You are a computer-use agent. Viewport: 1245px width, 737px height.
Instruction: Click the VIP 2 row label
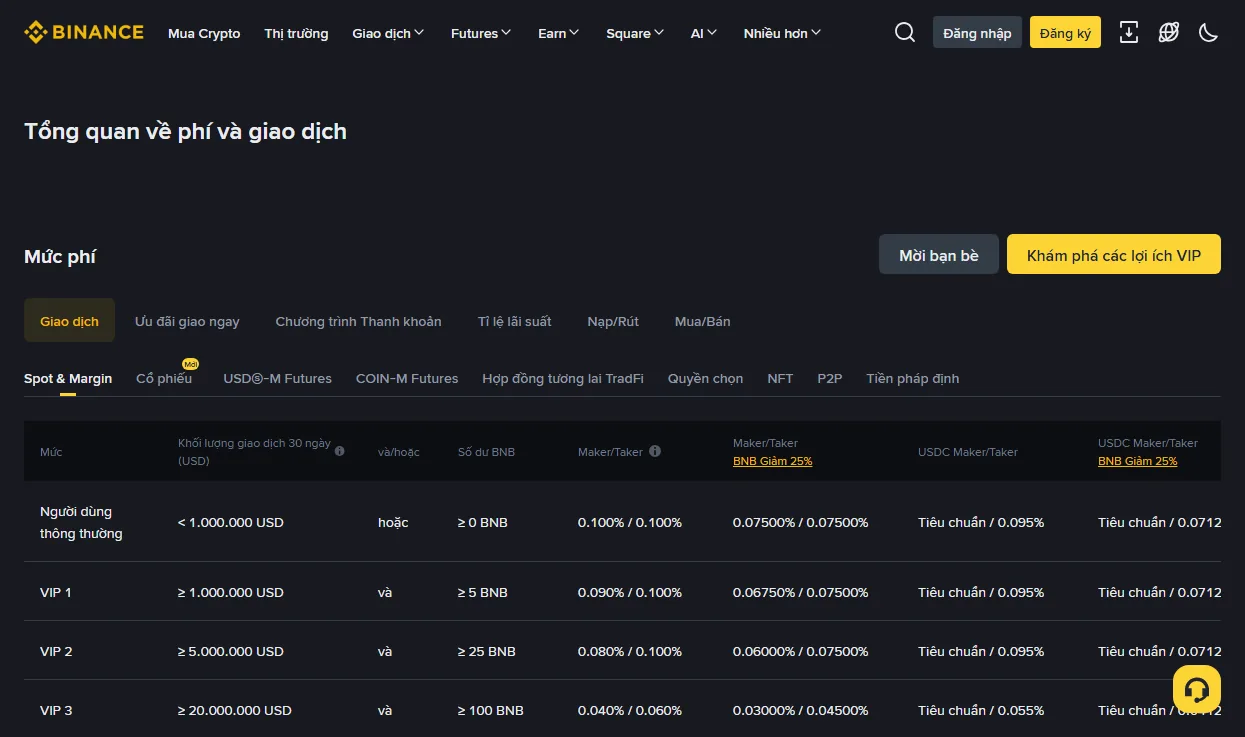pyautogui.click(x=56, y=651)
